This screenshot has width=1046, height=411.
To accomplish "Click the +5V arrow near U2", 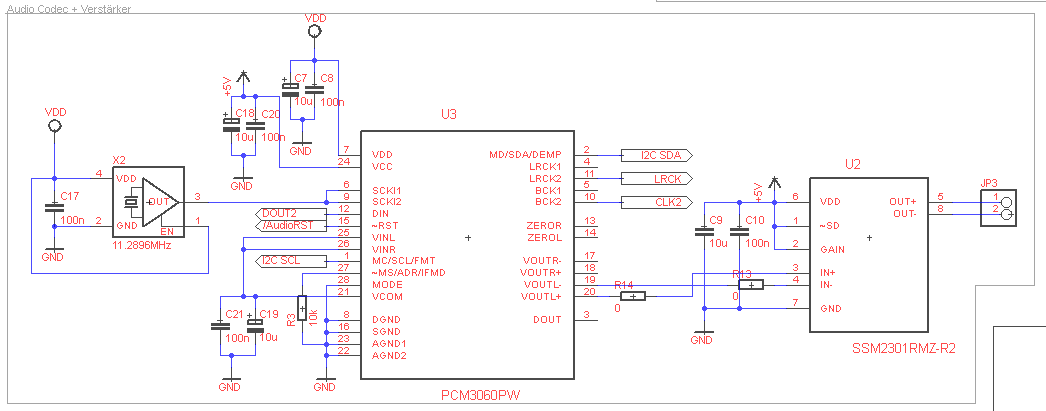I will [773, 183].
